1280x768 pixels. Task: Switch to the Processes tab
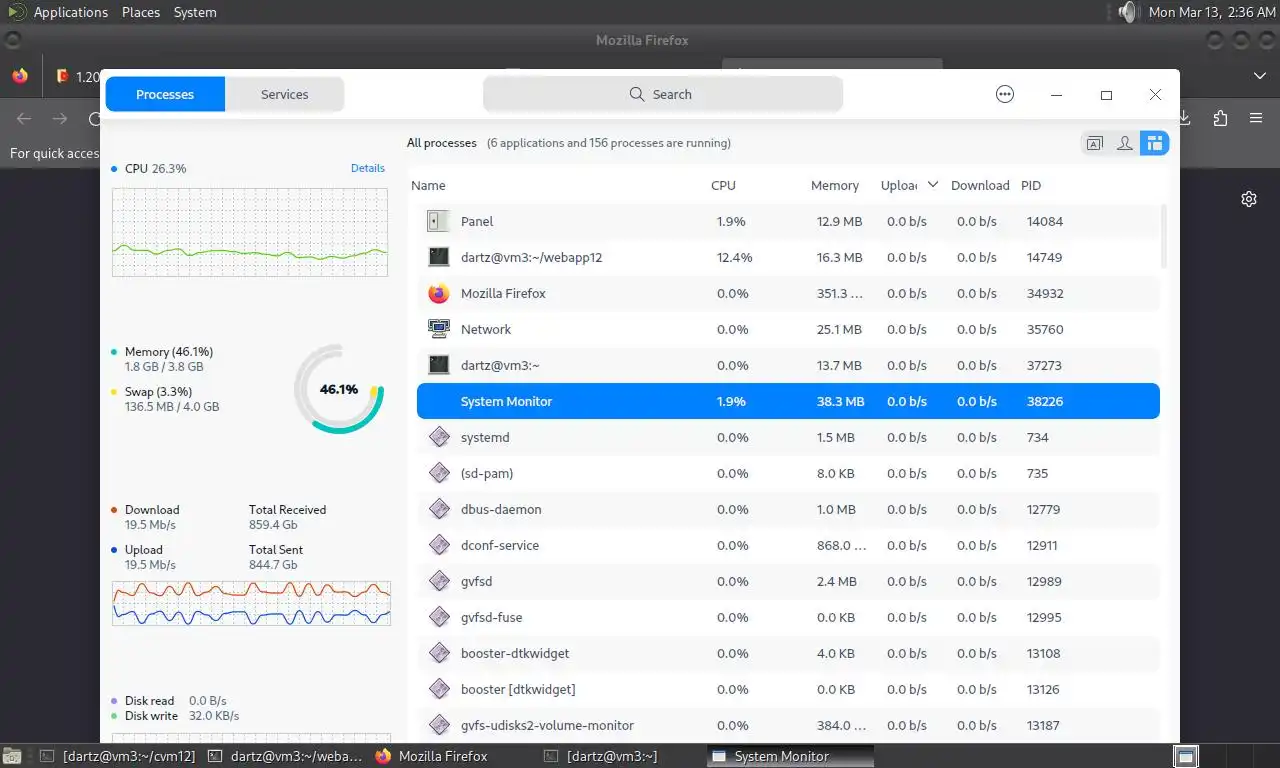(165, 94)
